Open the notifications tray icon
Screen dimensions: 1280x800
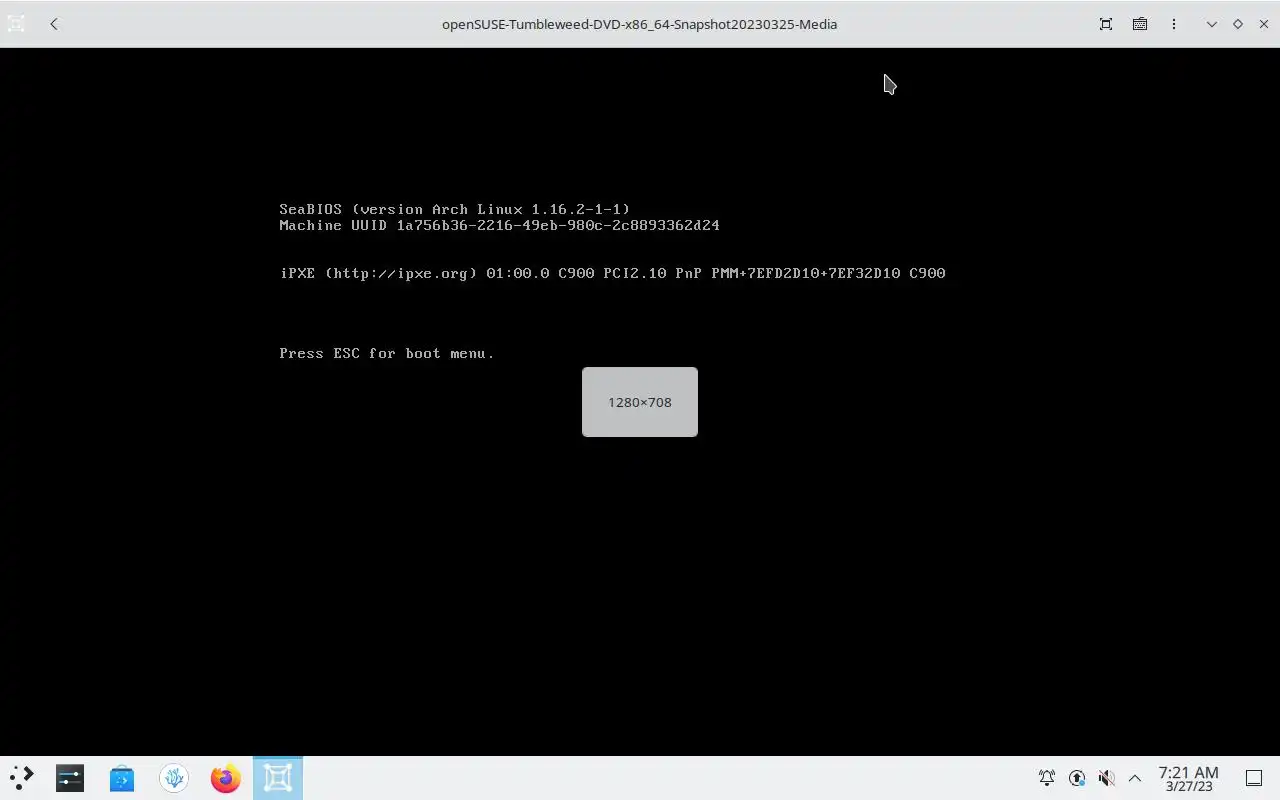[1047, 778]
